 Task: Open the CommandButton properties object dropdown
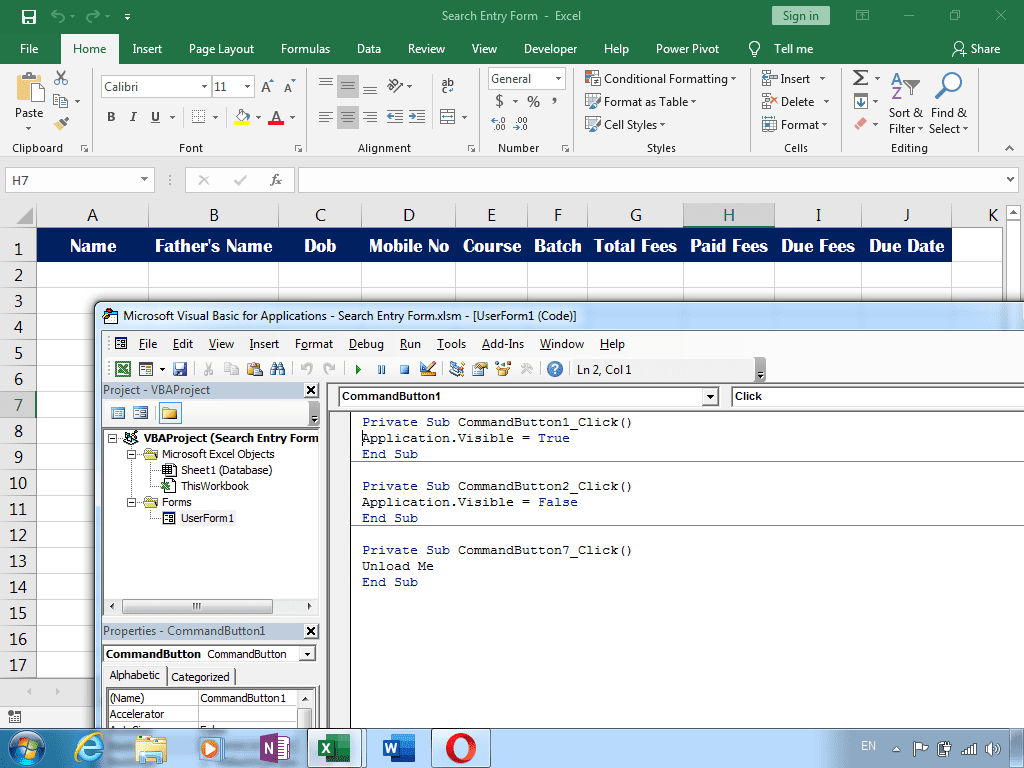[308, 654]
